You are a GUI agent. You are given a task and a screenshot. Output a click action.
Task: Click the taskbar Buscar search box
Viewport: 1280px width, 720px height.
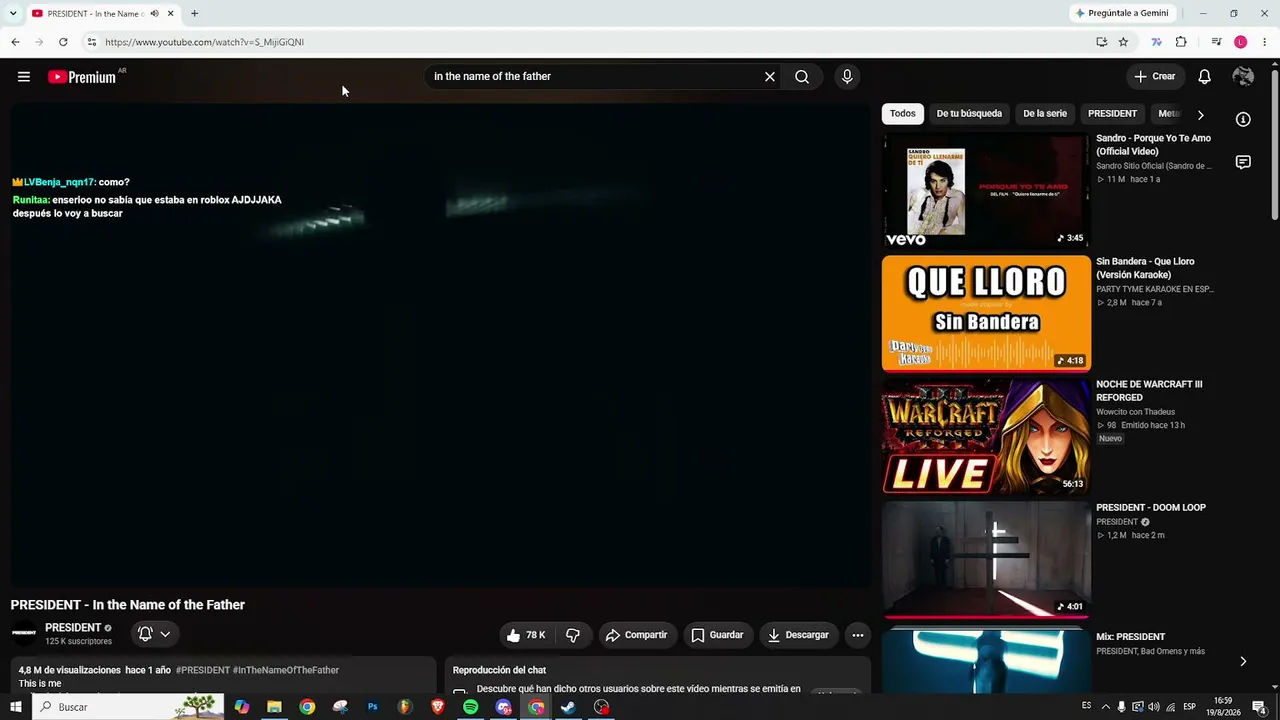[127, 707]
